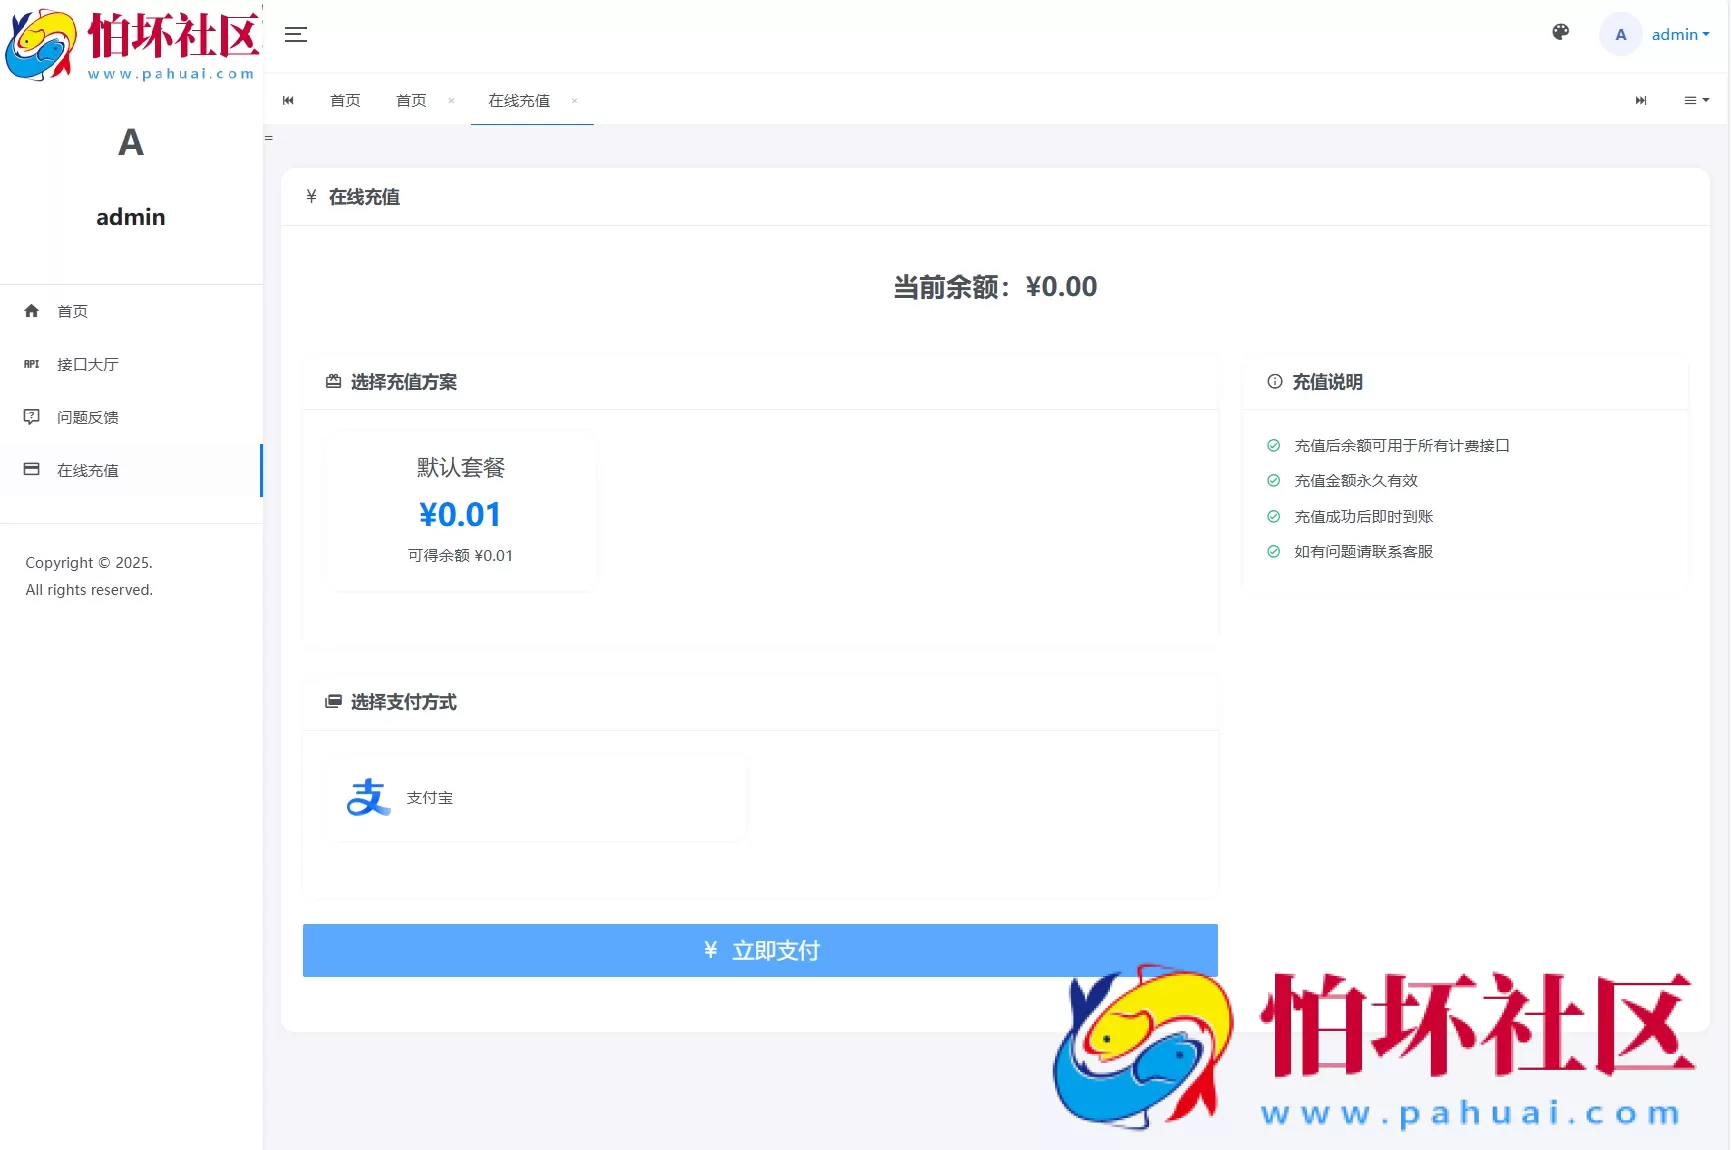Click the hamburger menu icon at top left
Viewport: 1731px width, 1150px height.
click(x=295, y=34)
